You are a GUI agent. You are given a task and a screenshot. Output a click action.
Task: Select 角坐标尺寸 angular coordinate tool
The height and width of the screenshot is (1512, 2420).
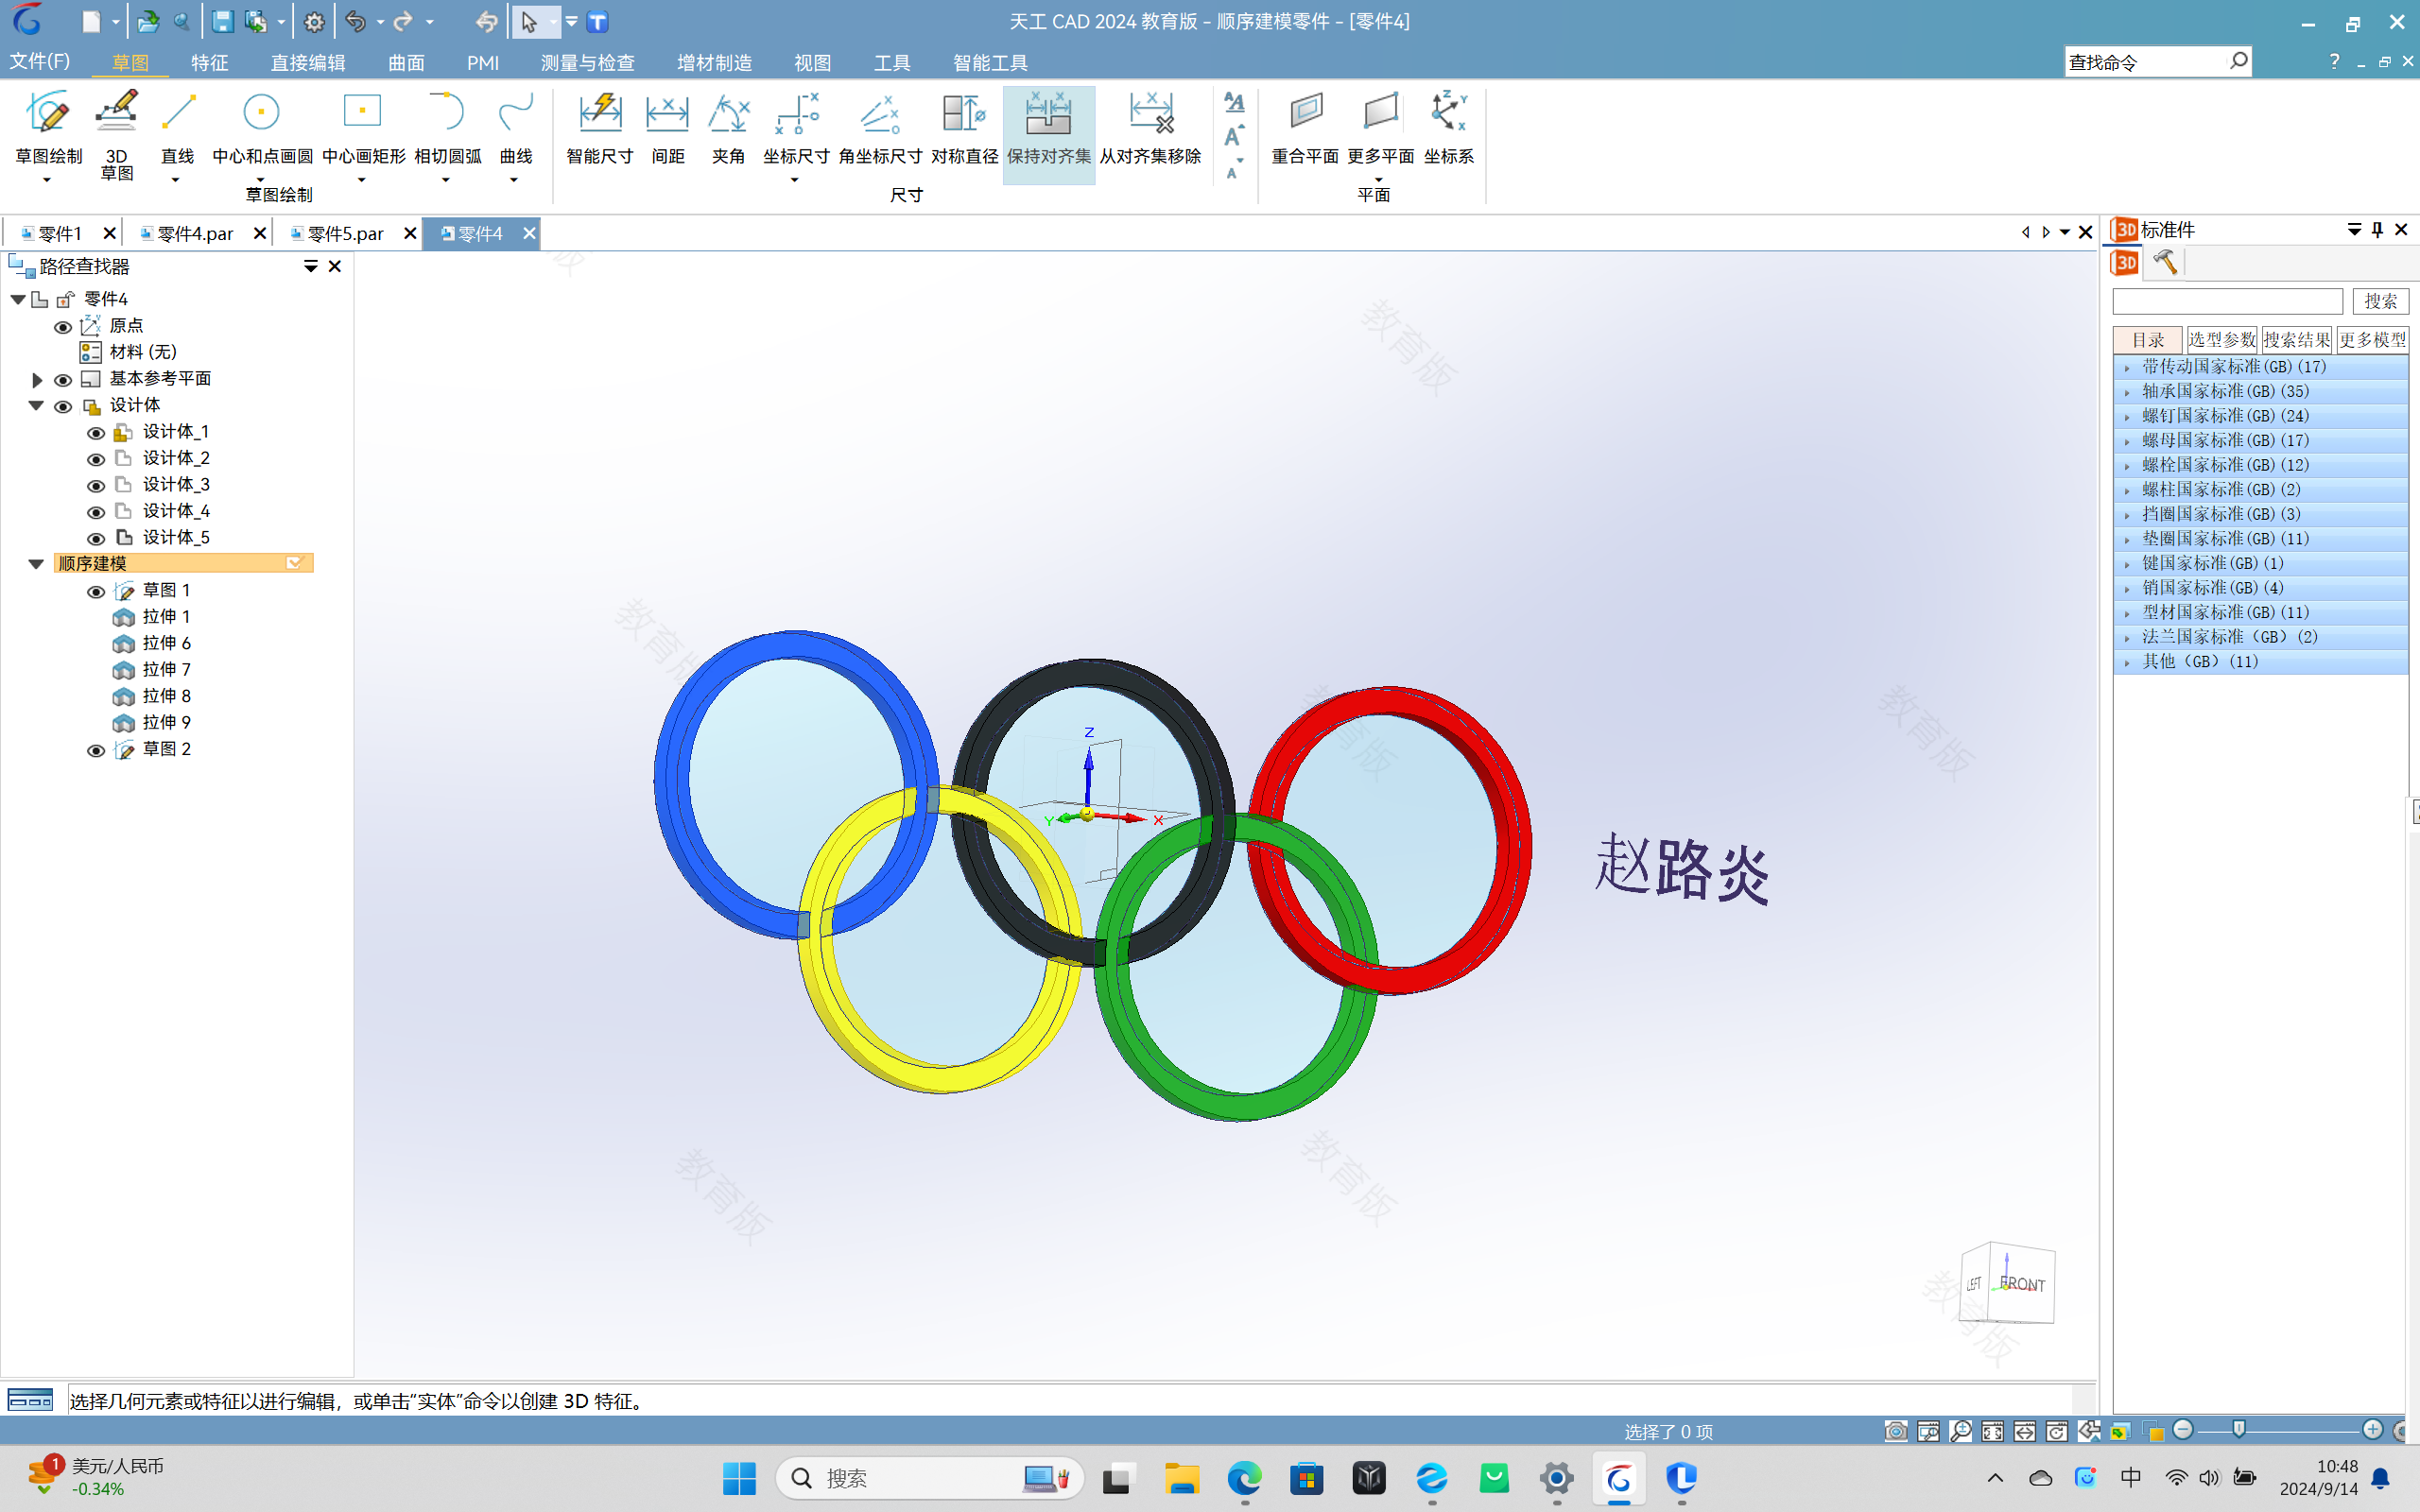point(880,128)
